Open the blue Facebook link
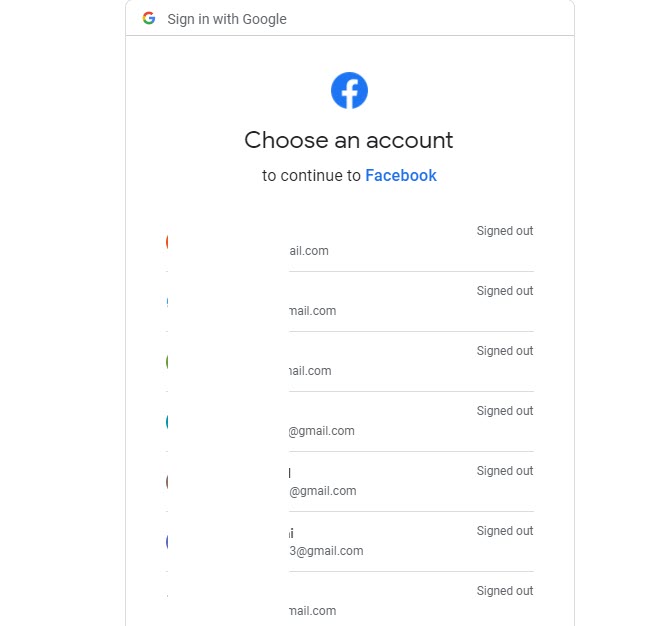This screenshot has width=670, height=626. pos(401,176)
